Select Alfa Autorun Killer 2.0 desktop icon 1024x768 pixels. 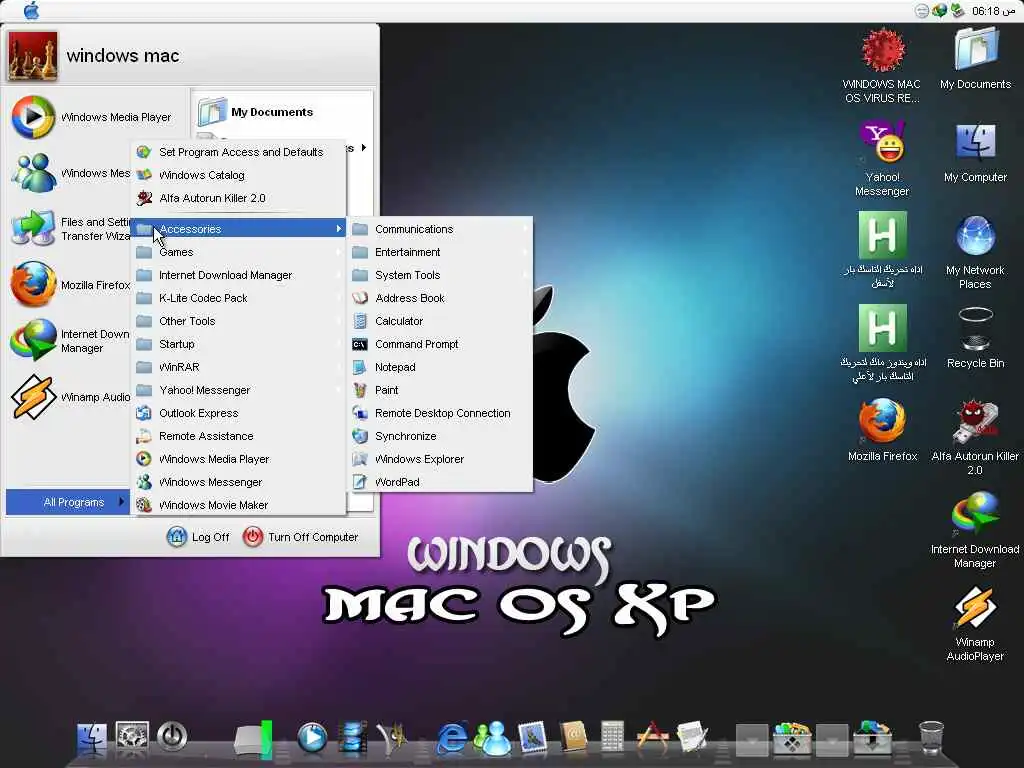click(x=975, y=438)
